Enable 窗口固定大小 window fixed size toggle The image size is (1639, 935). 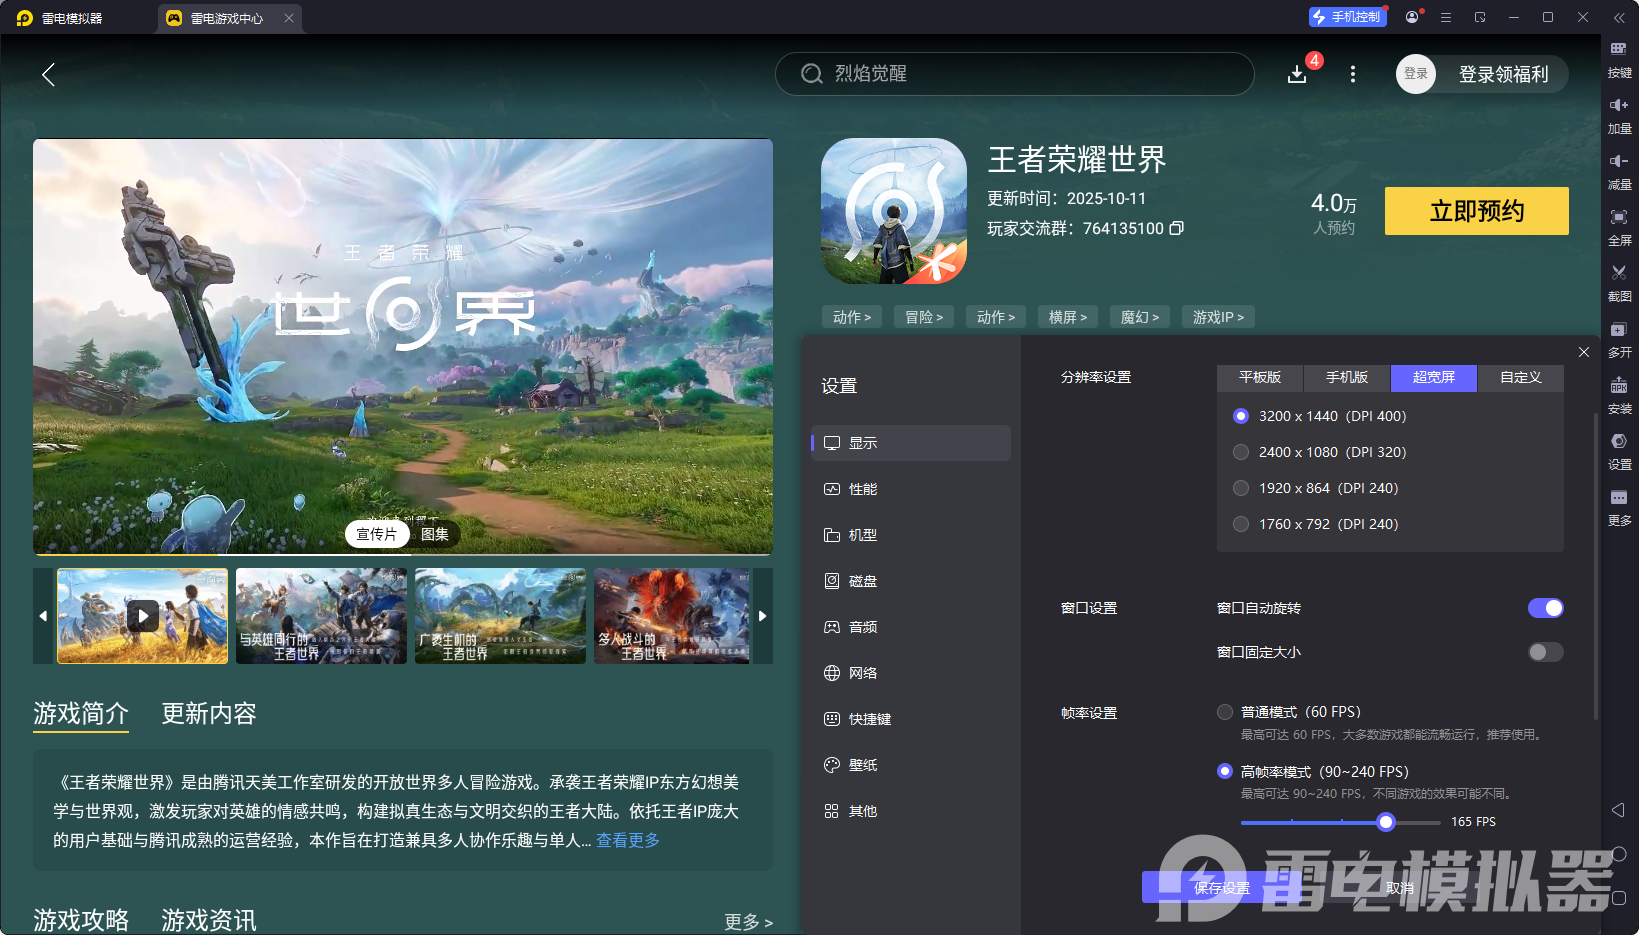point(1544,652)
